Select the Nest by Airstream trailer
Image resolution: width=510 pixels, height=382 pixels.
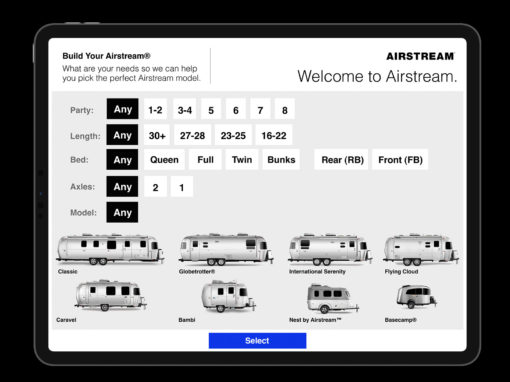pyautogui.click(x=332, y=298)
